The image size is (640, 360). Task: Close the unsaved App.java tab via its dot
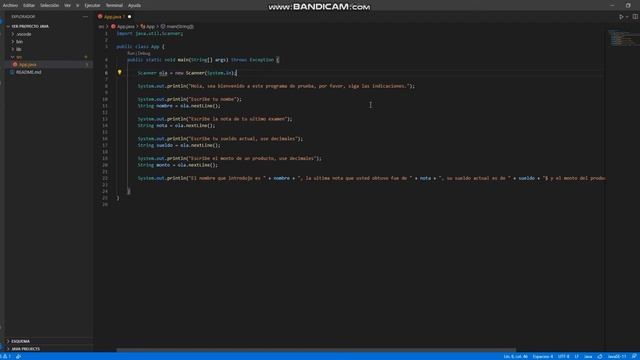click(129, 17)
